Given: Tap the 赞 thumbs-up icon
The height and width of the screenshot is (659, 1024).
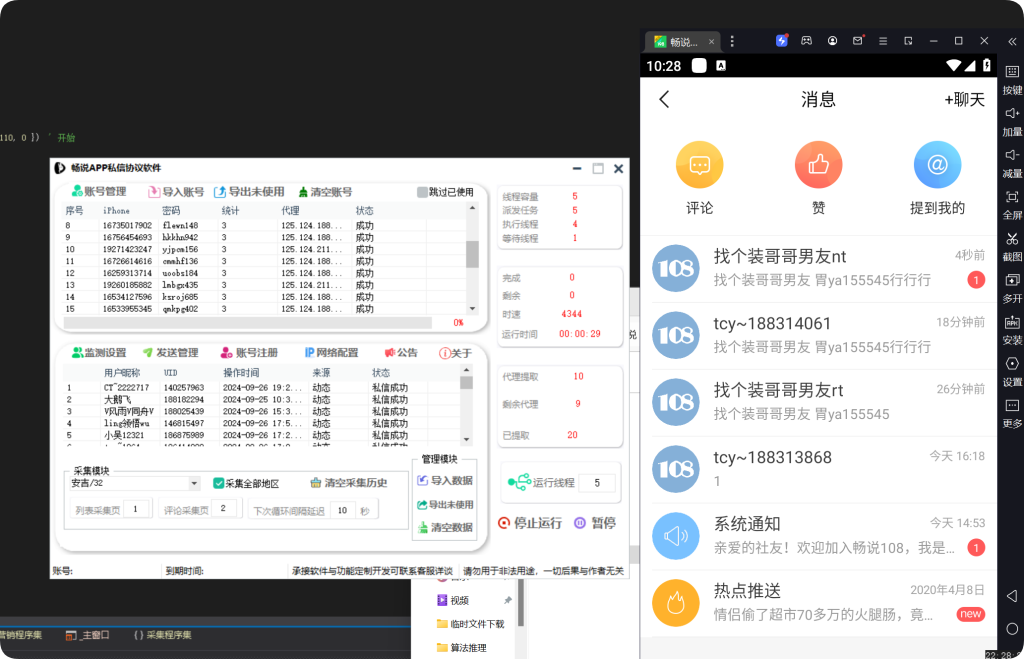Looking at the screenshot, I should click(818, 165).
